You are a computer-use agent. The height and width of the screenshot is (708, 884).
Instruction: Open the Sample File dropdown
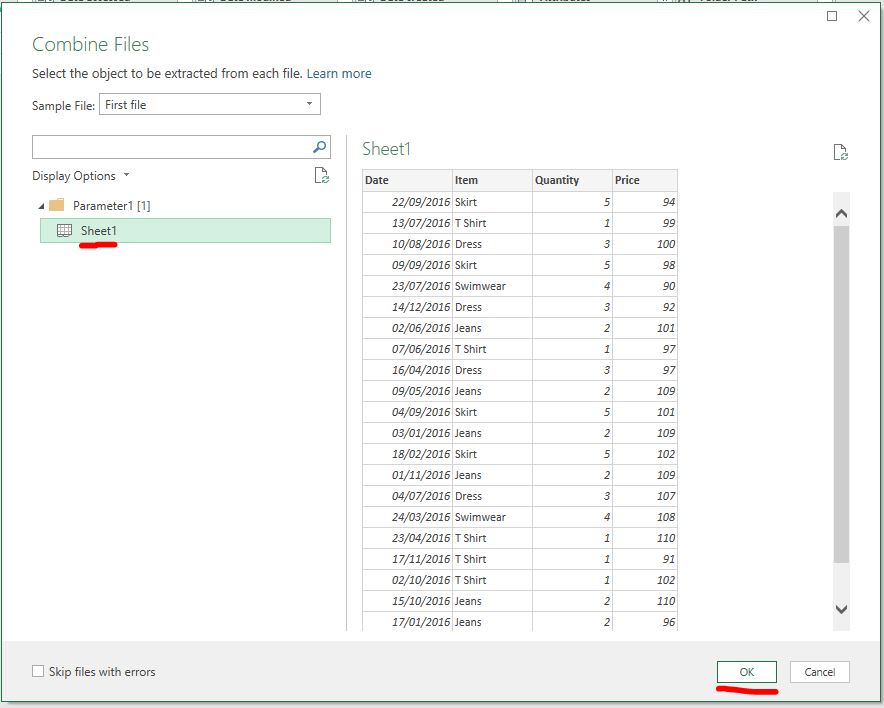click(309, 104)
